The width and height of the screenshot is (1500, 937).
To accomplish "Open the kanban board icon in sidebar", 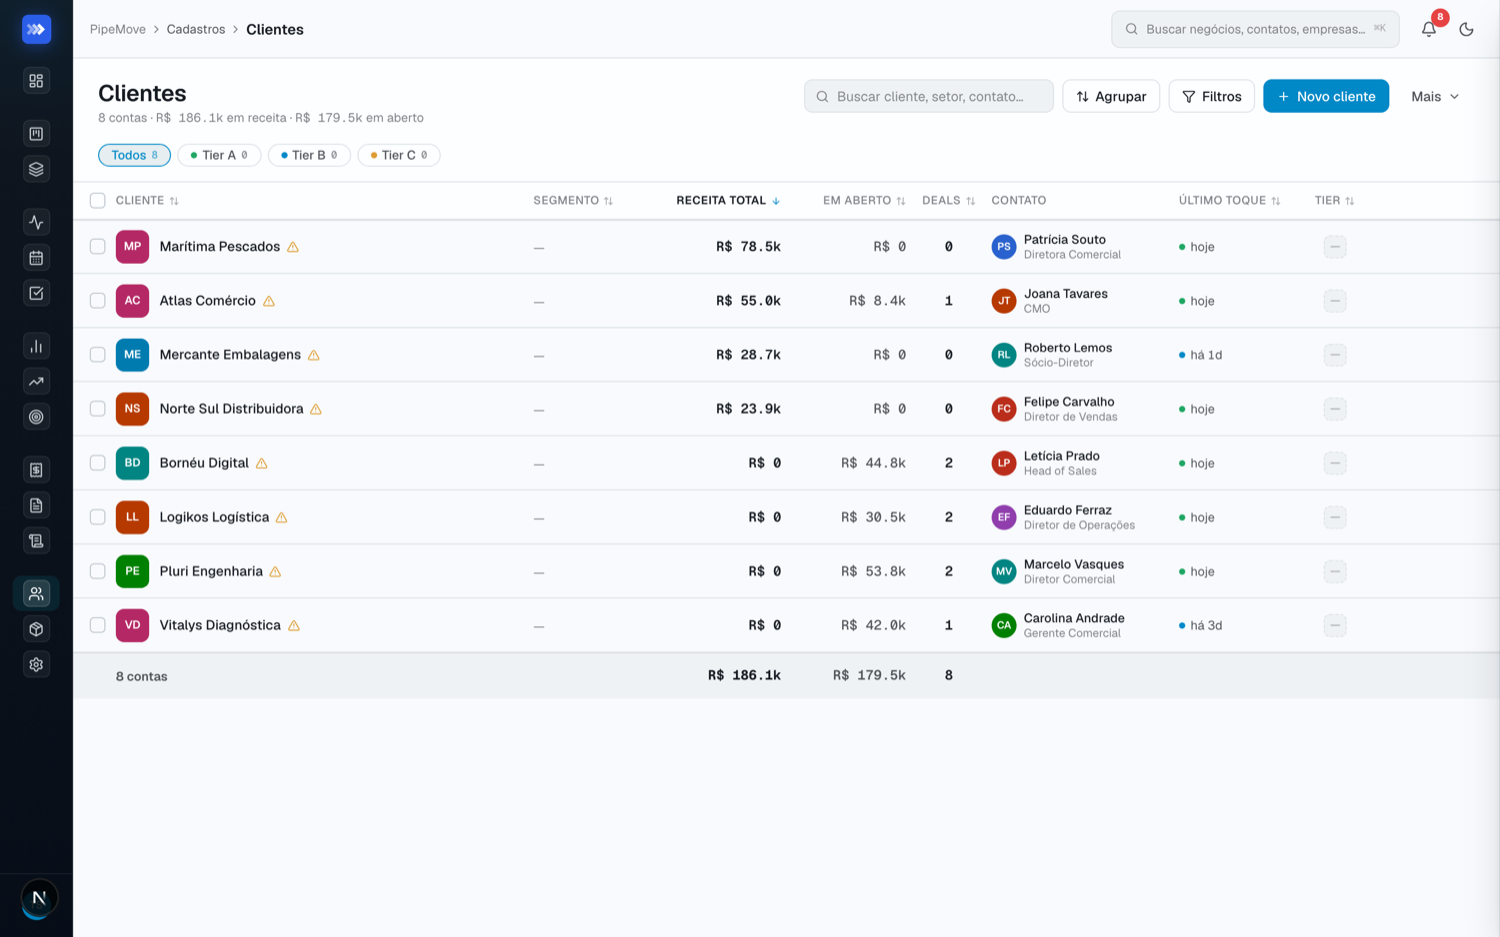I will 36,133.
